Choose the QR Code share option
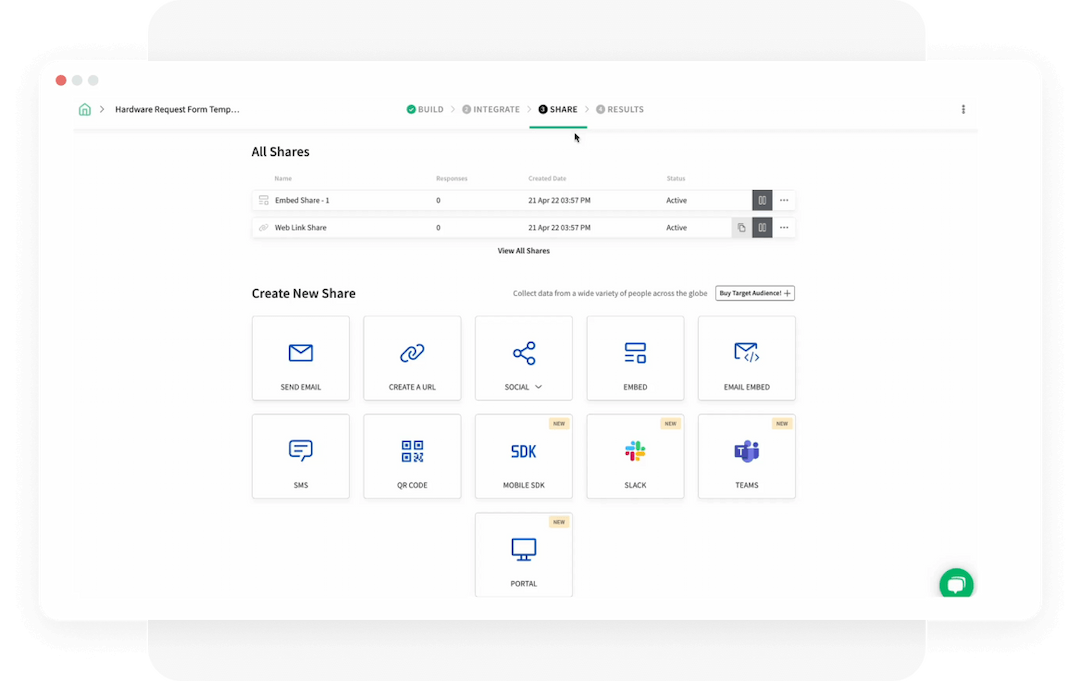 [412, 456]
